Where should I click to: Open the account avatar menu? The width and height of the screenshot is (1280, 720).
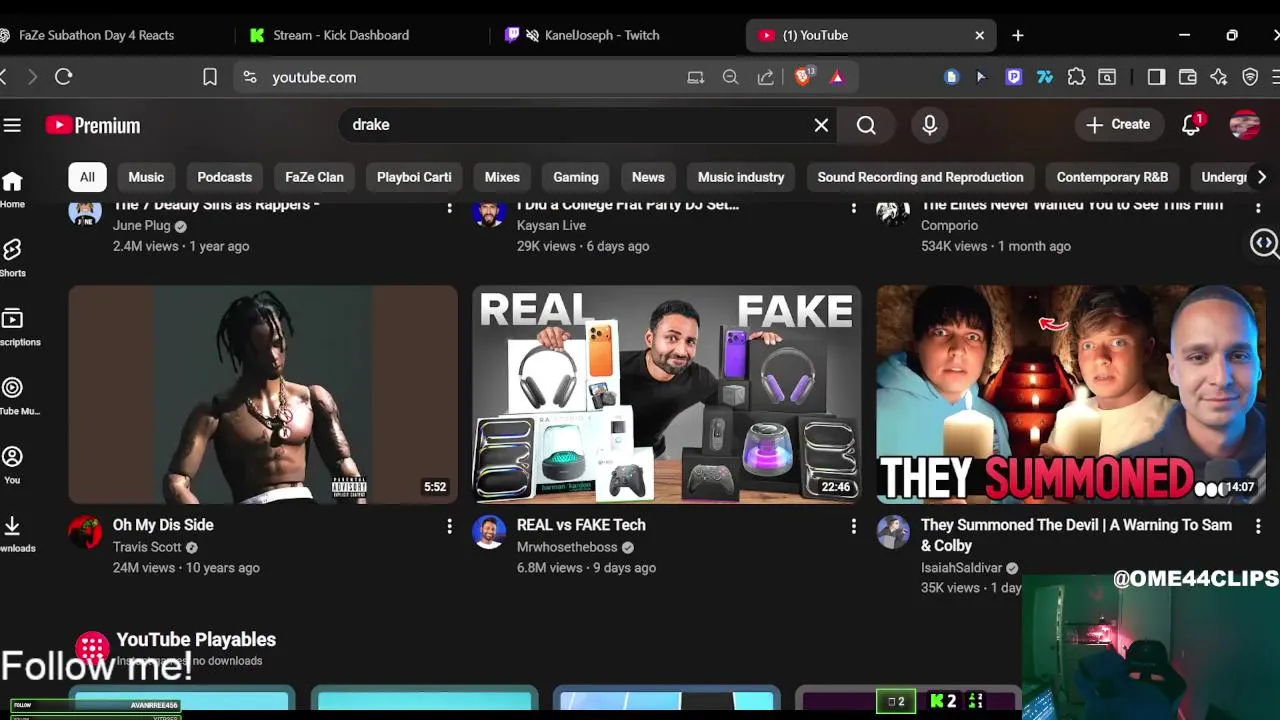pyautogui.click(x=1245, y=125)
